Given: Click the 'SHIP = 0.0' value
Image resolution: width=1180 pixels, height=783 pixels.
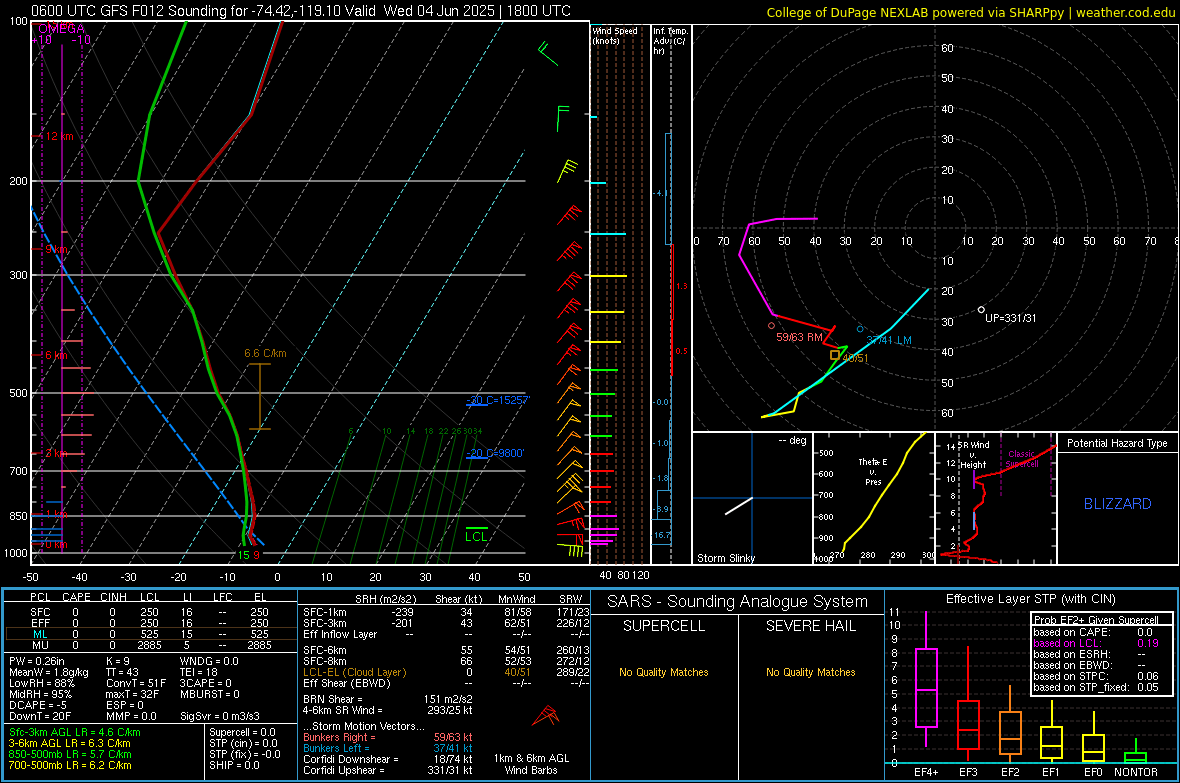Looking at the screenshot, I should 234,765.
